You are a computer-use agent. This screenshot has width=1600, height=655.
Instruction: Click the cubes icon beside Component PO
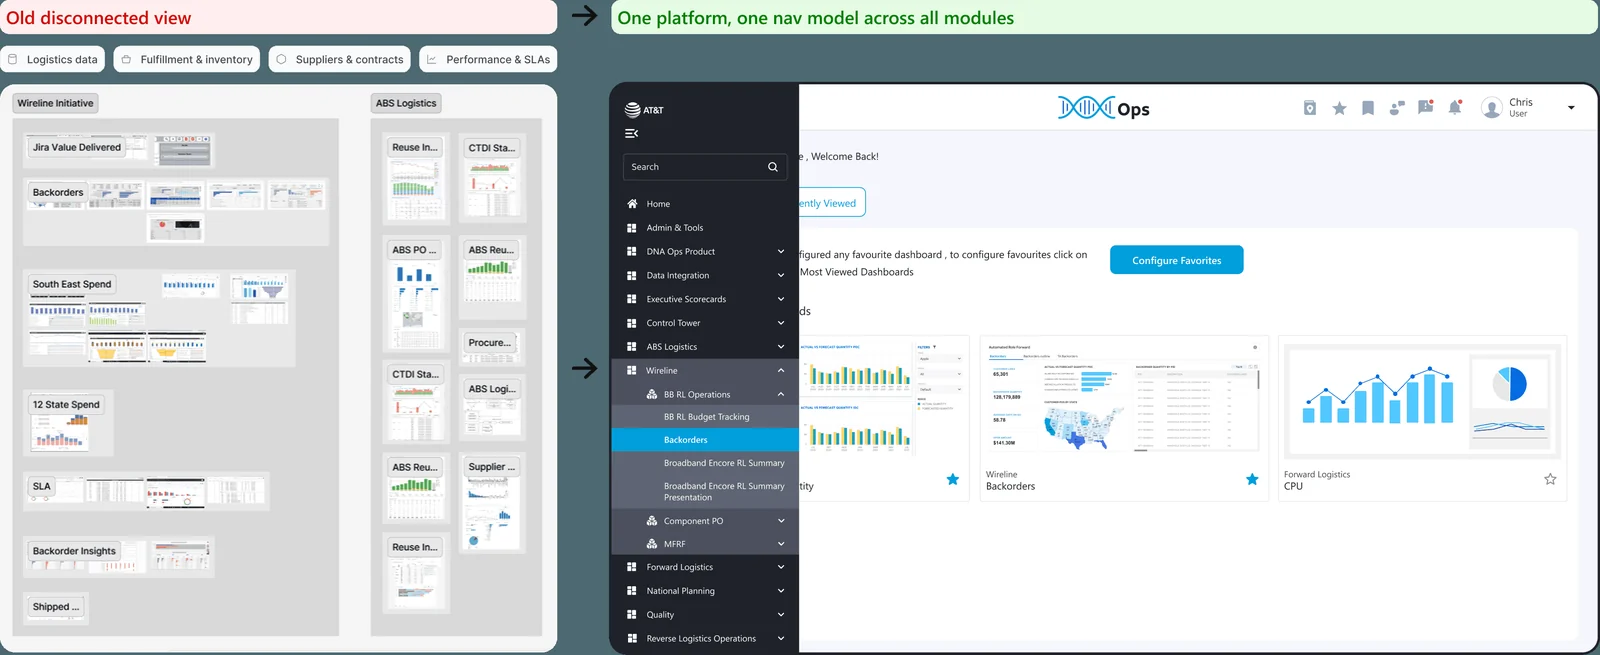[x=652, y=521]
